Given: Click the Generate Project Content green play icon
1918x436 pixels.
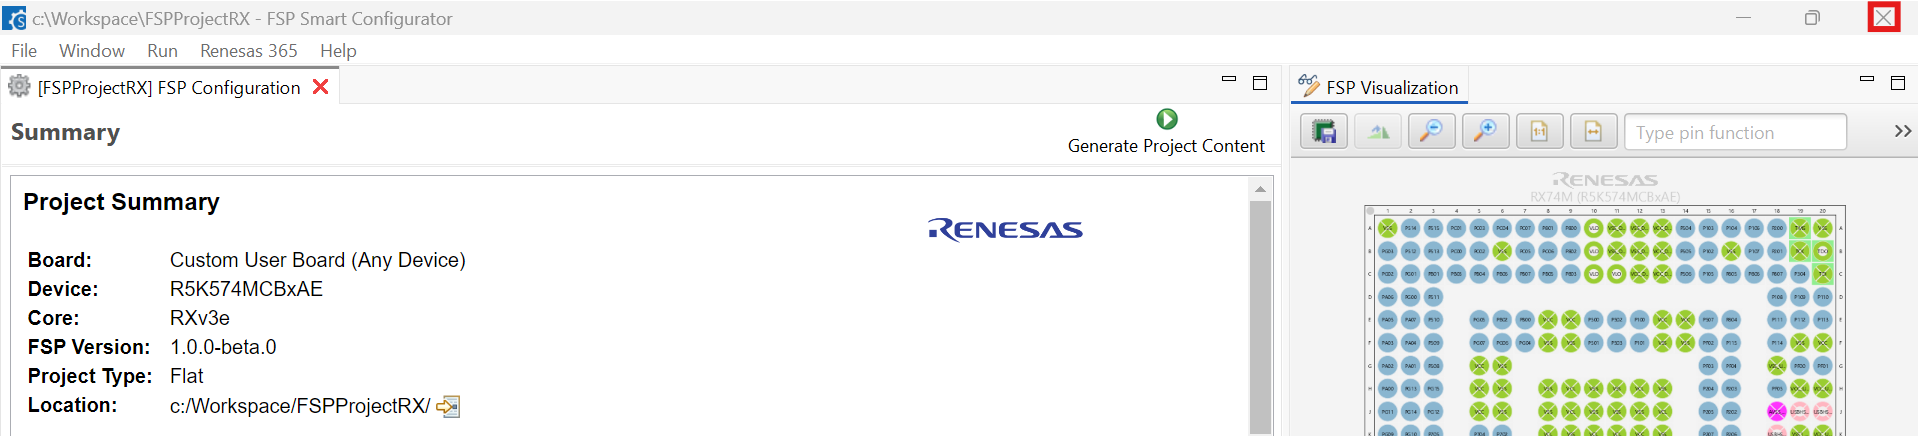Looking at the screenshot, I should pos(1166,119).
